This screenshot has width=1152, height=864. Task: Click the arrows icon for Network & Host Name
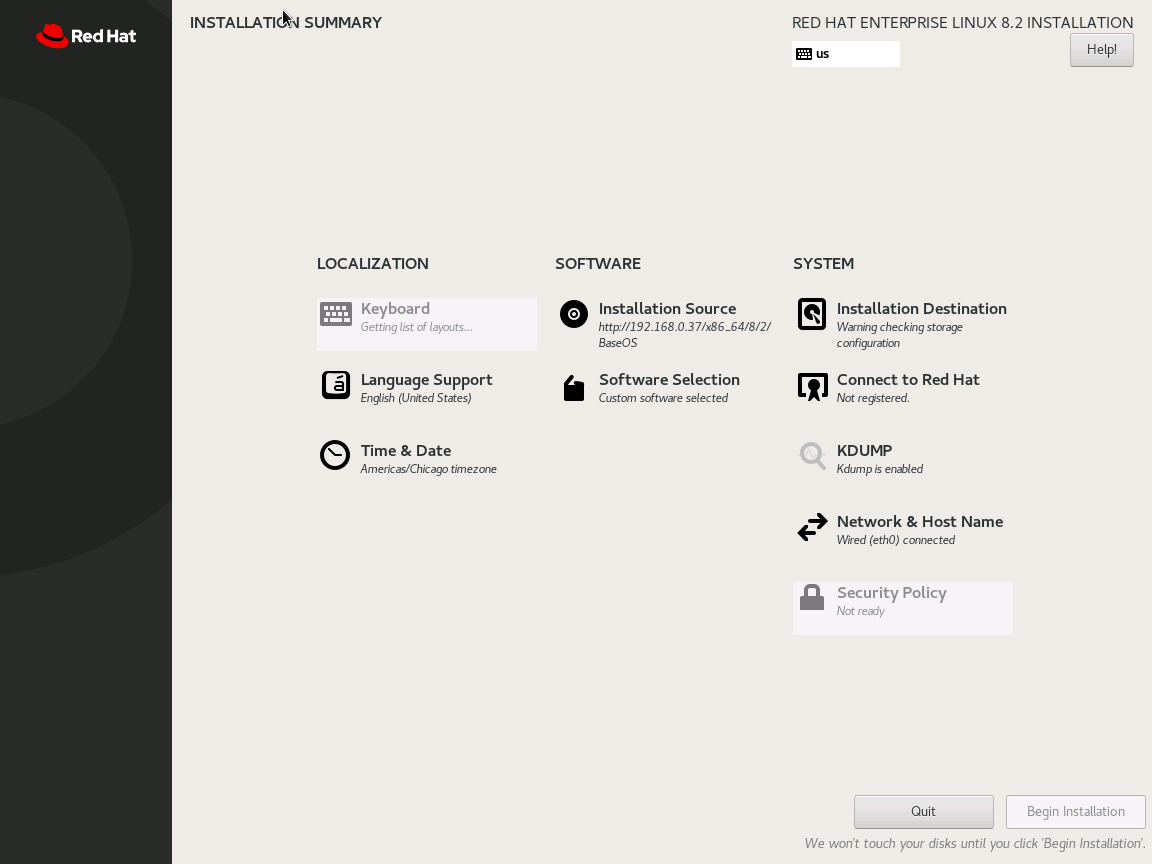pos(813,527)
